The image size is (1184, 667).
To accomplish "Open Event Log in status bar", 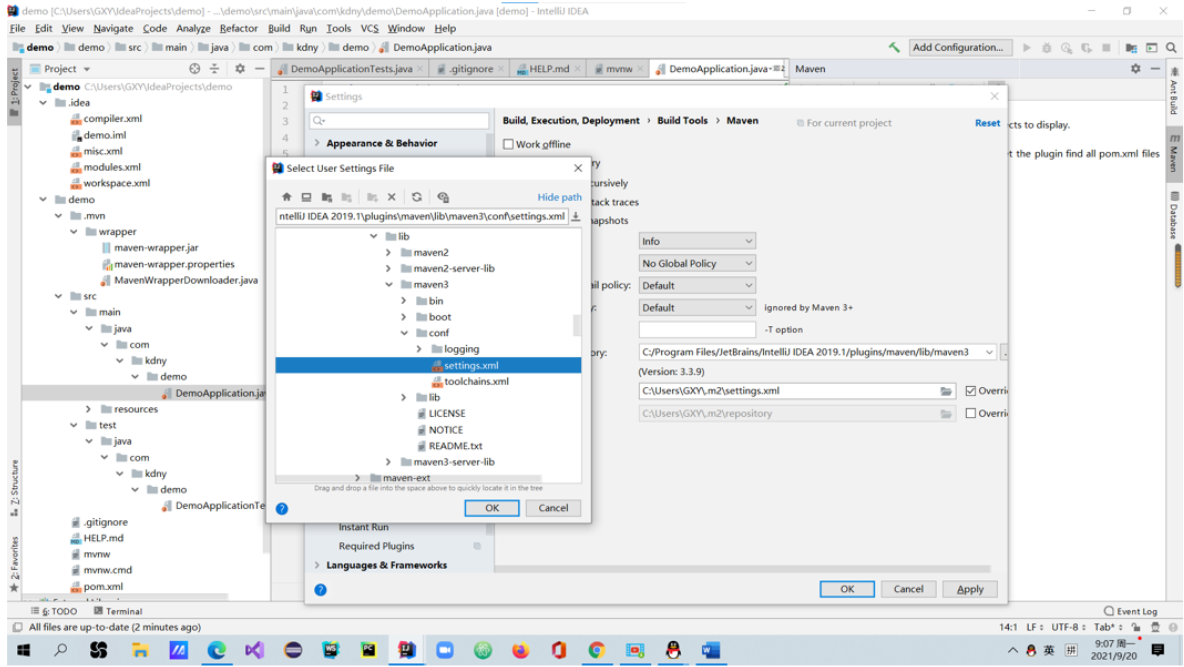I will click(x=1130, y=611).
